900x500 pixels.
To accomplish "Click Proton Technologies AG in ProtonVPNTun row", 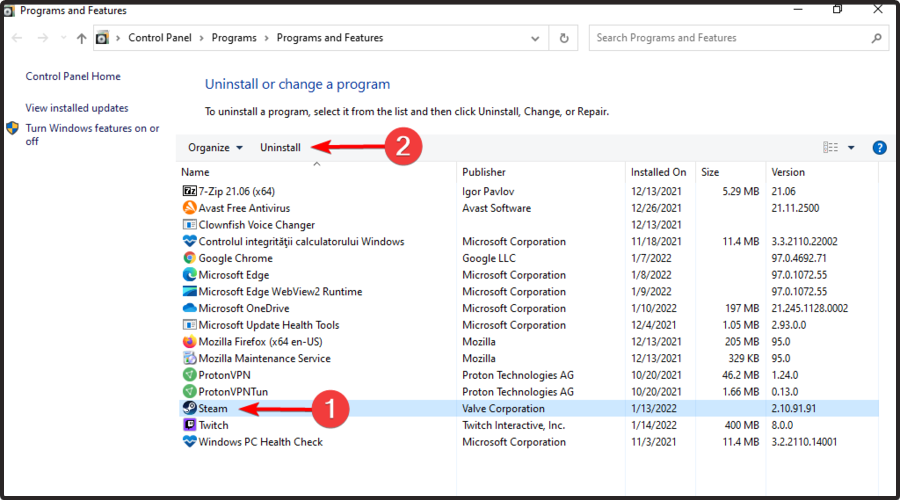I will (x=518, y=392).
